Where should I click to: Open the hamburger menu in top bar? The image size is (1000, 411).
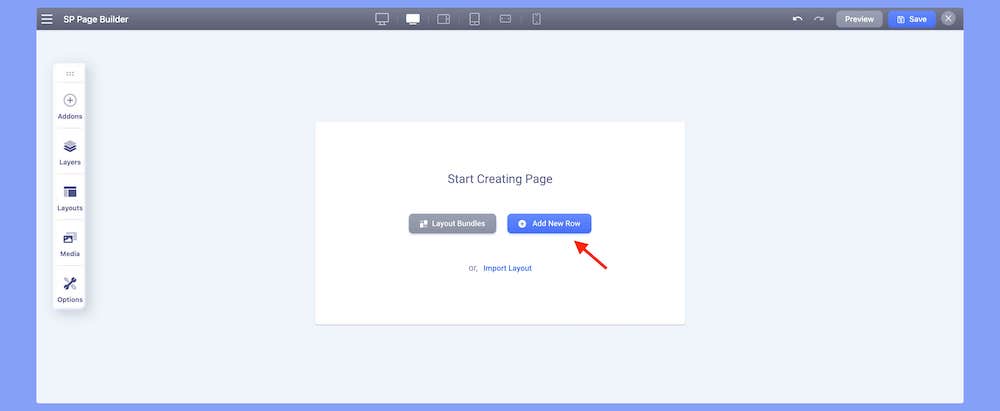47,19
